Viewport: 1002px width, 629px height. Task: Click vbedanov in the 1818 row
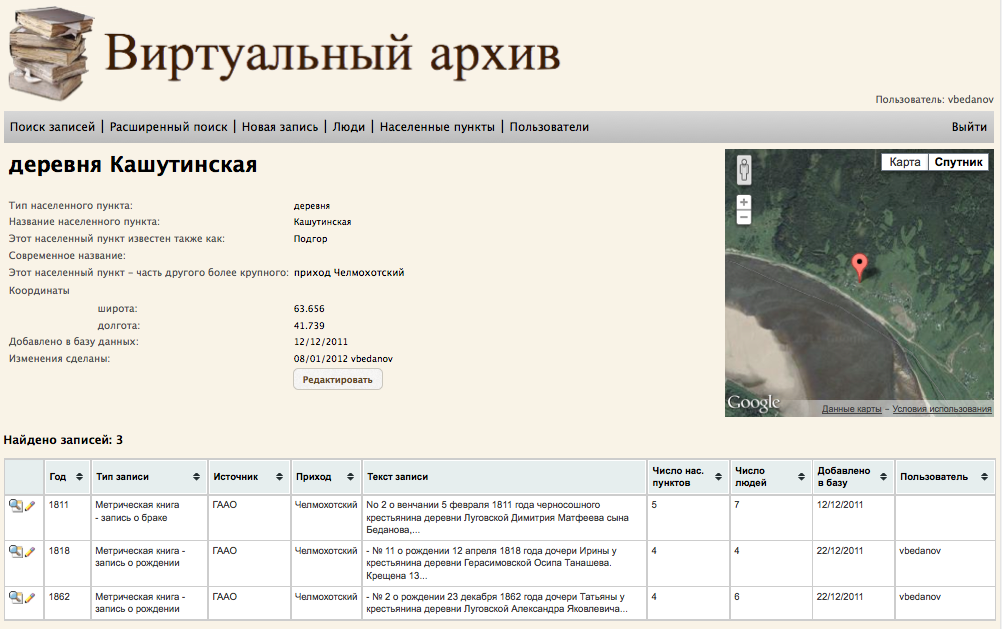[920, 551]
